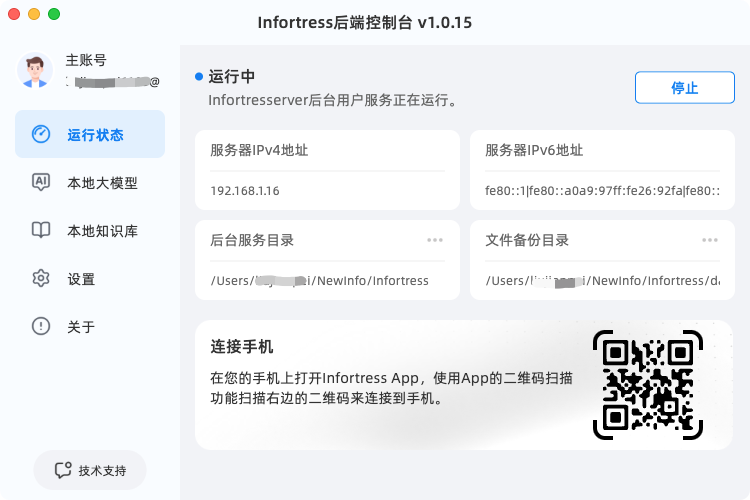Open three-dot menu of 文件备份目录
The height and width of the screenshot is (500, 750).
pyautogui.click(x=710, y=240)
